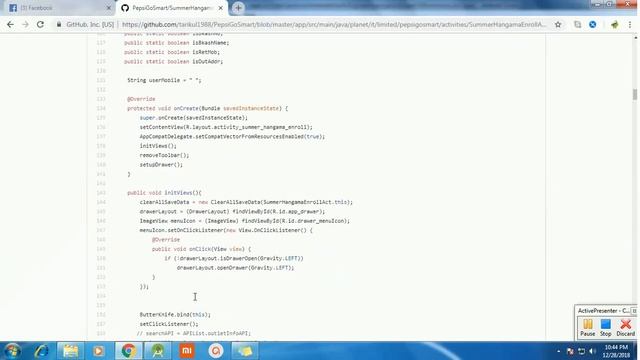Click the 'AppCompatDelegate.setCompatVectorFromResourcesEnabled(true);' line
The width and height of the screenshot is (640, 360).
click(232, 136)
